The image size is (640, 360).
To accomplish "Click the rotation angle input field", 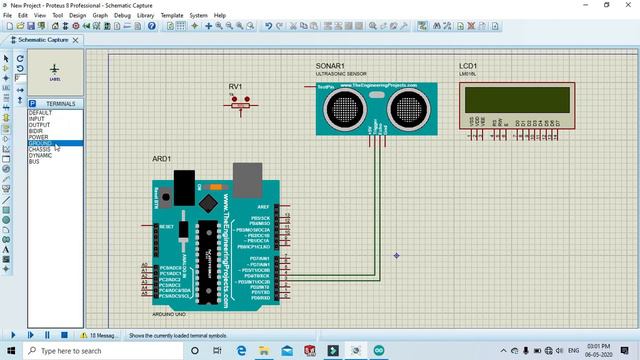I will pos(20,78).
